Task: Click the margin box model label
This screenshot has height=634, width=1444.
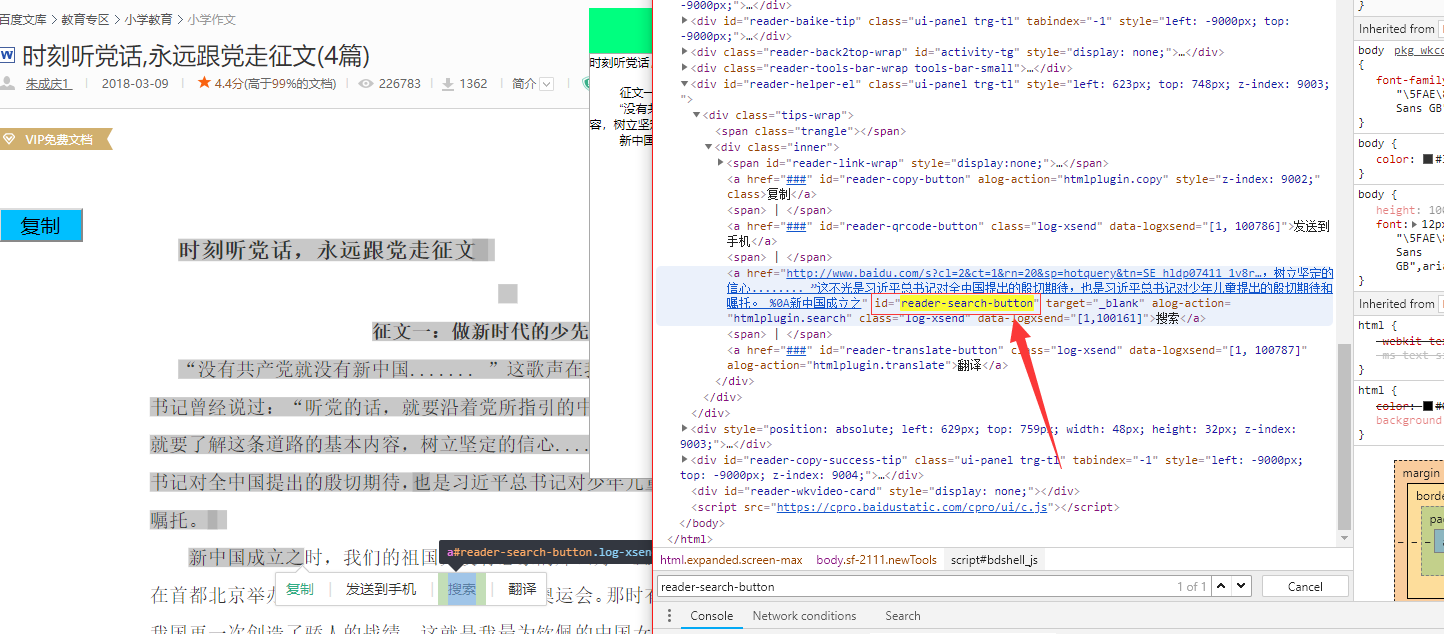Action: [1420, 473]
